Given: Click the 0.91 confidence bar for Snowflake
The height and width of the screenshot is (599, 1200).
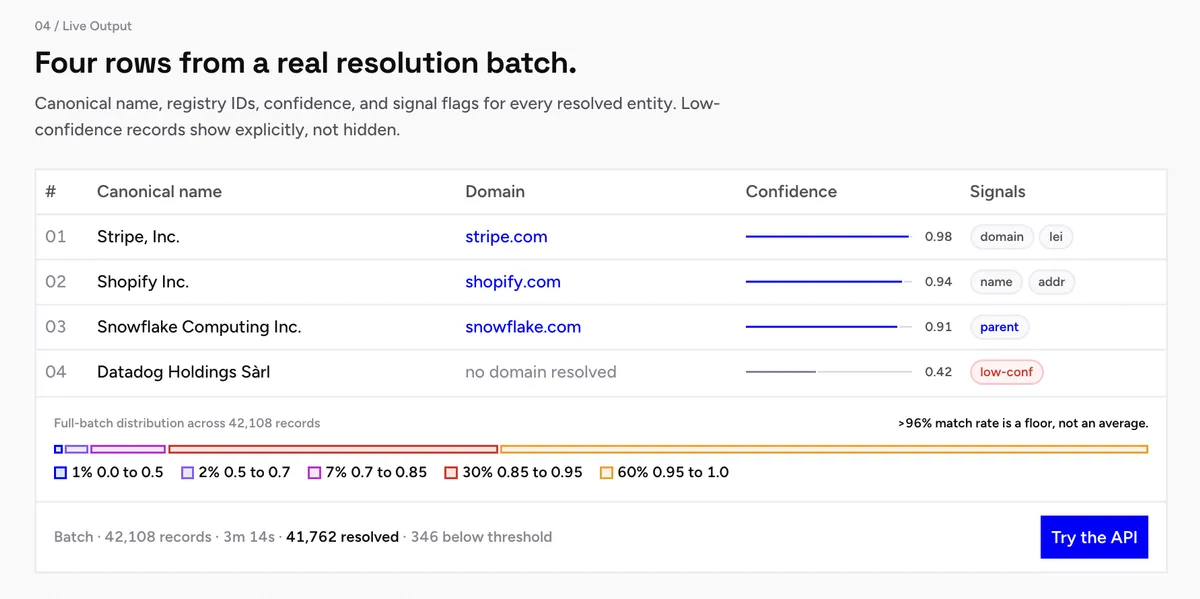Looking at the screenshot, I should click(x=829, y=327).
